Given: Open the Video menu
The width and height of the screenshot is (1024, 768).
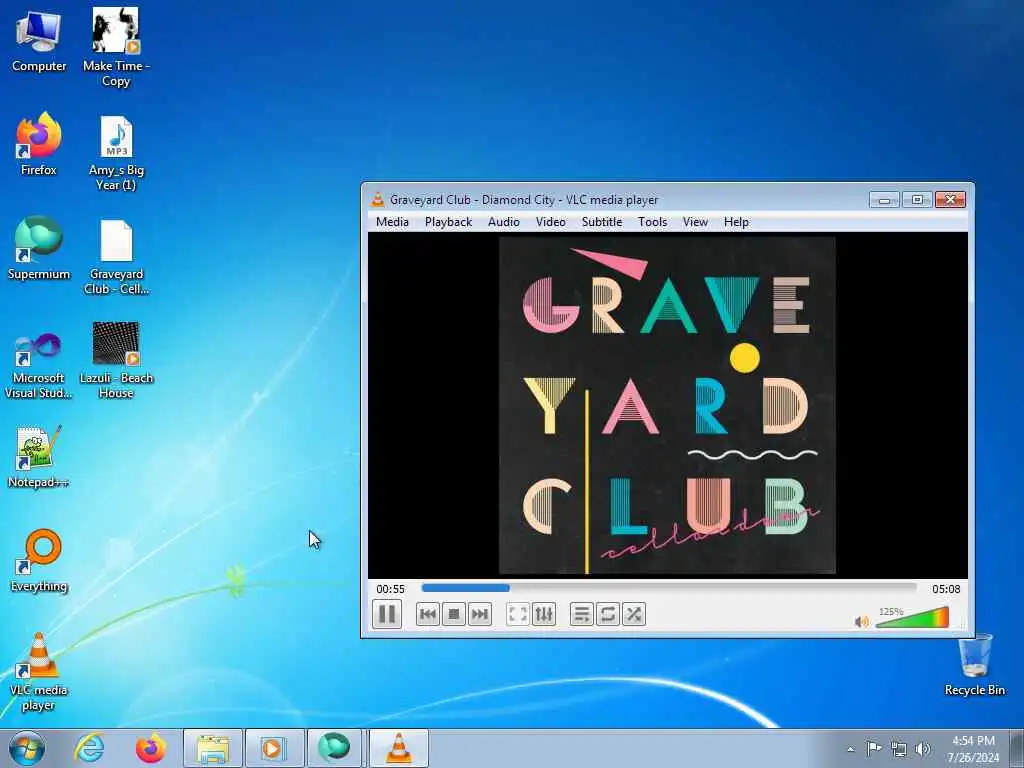Looking at the screenshot, I should 551,222.
